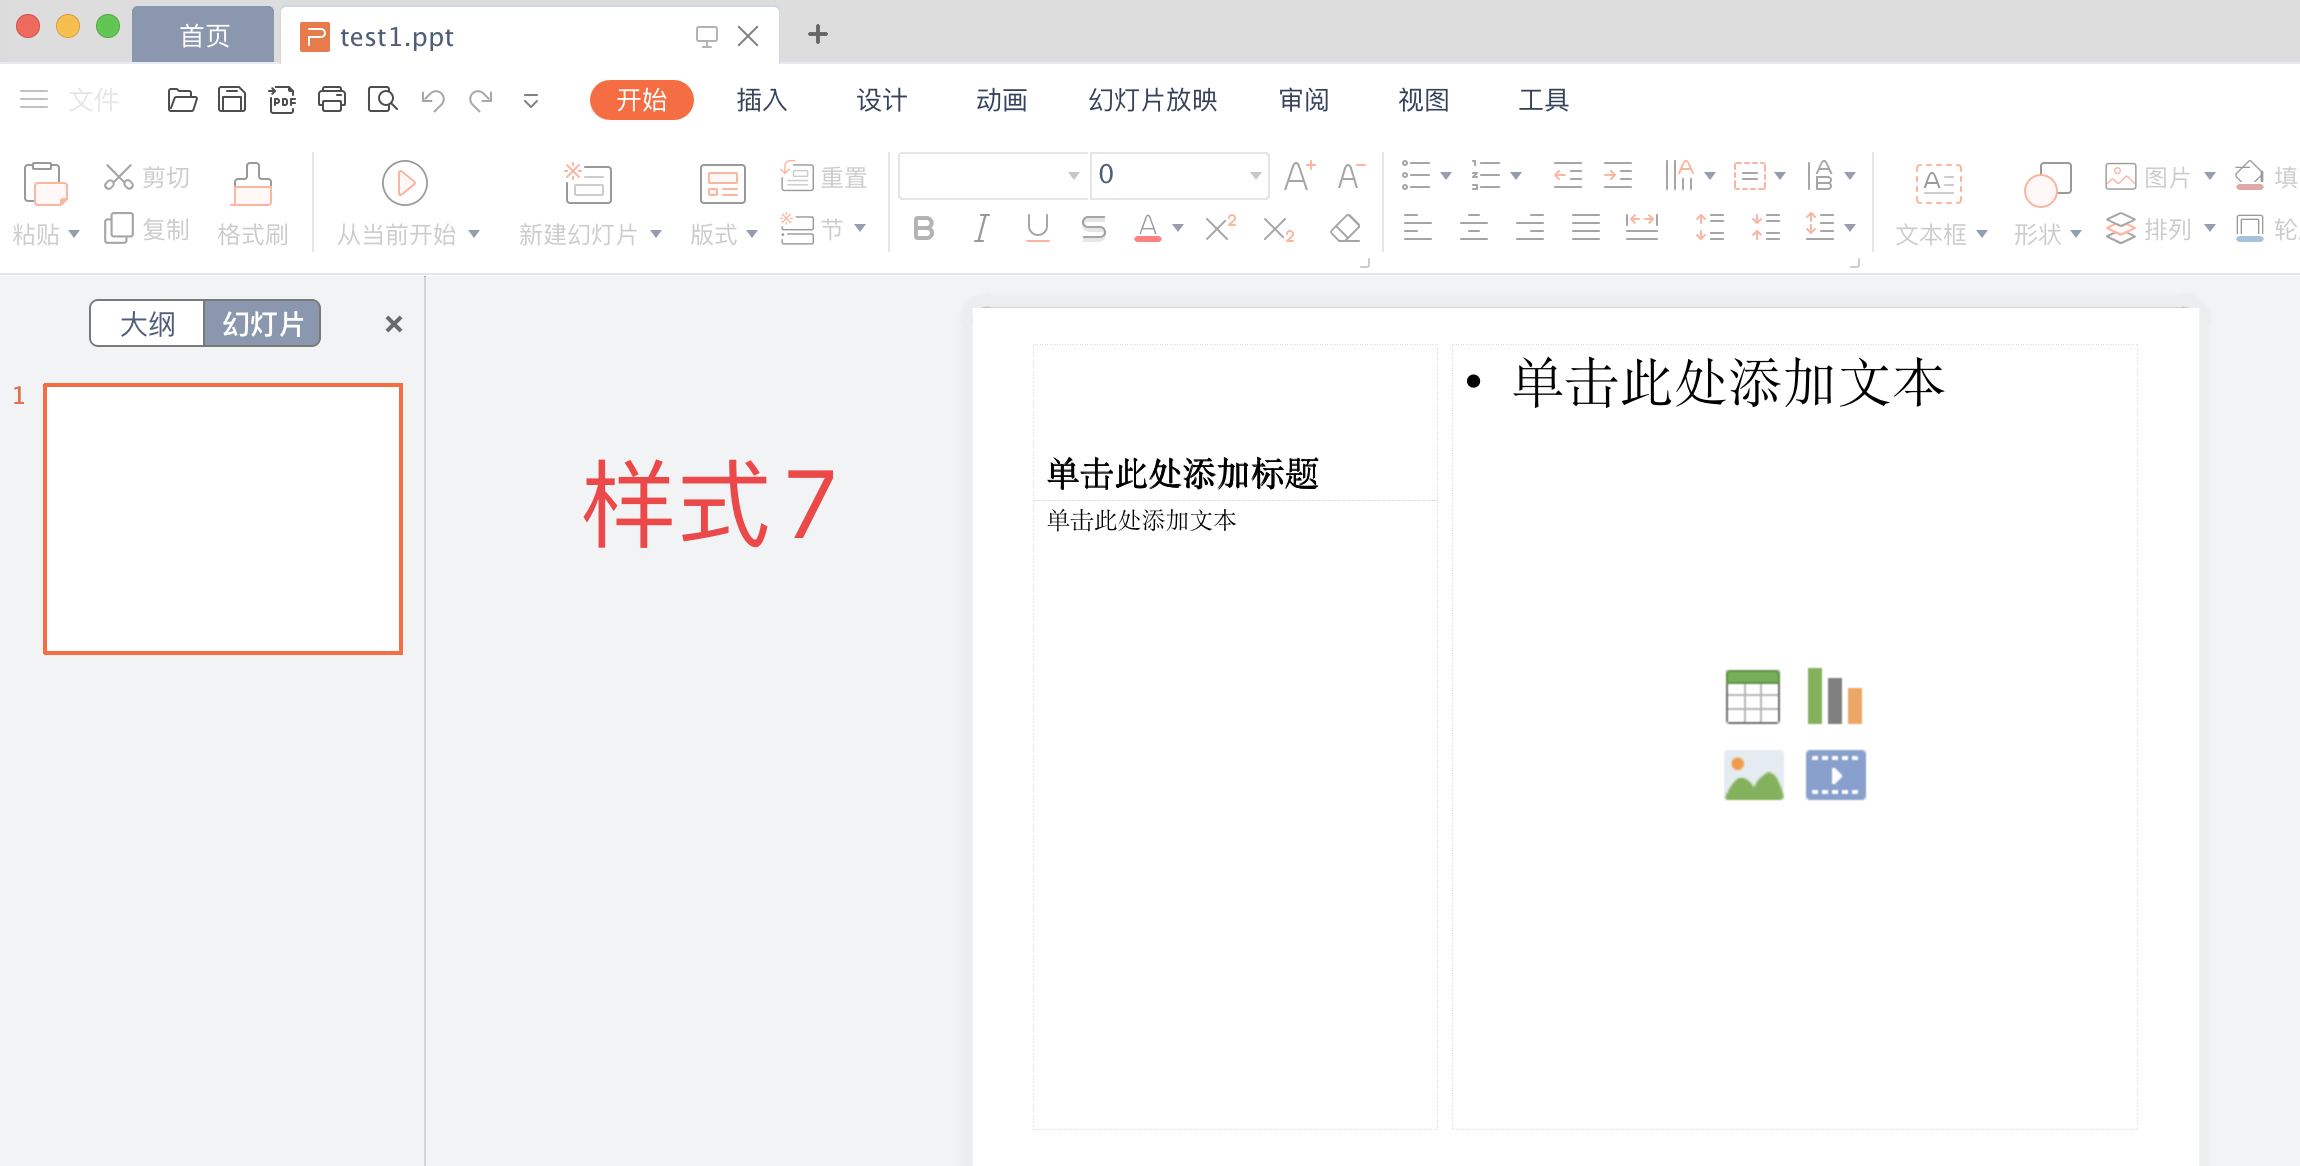
Task: Toggle underline formatting
Action: pyautogui.click(x=1038, y=229)
